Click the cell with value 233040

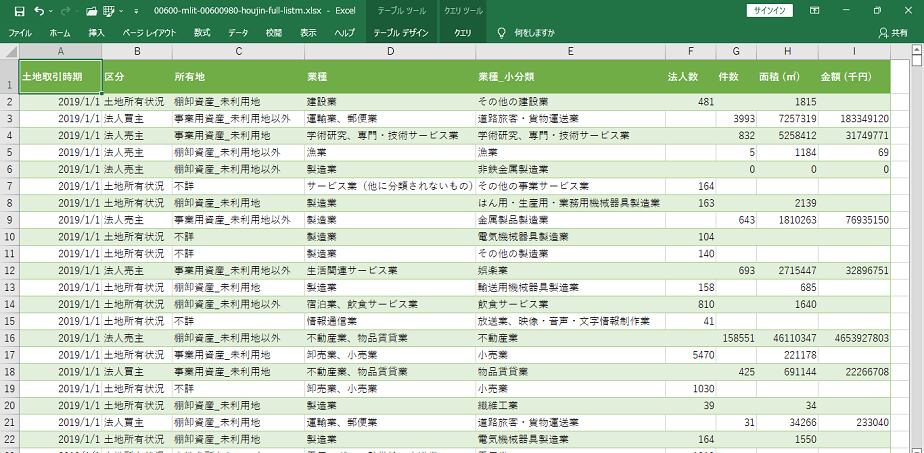point(854,423)
